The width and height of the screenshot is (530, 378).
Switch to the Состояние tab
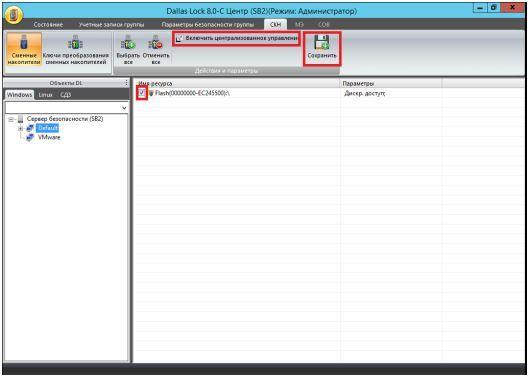click(x=48, y=25)
